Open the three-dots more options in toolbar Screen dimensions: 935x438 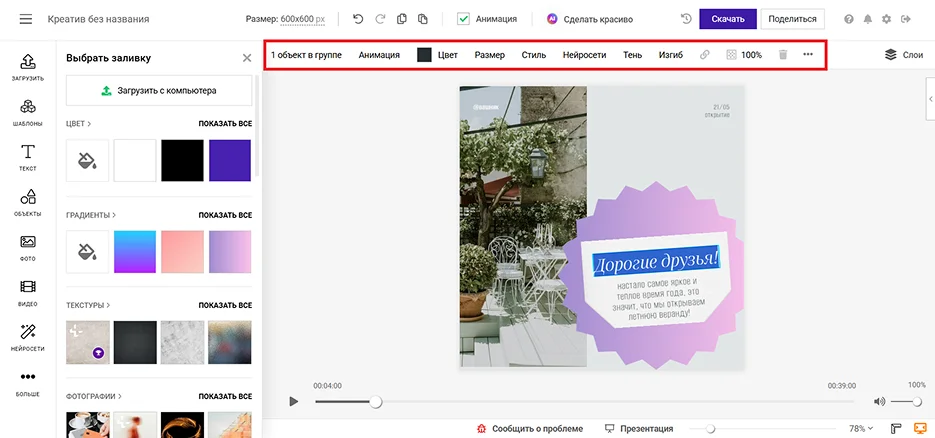tap(808, 55)
